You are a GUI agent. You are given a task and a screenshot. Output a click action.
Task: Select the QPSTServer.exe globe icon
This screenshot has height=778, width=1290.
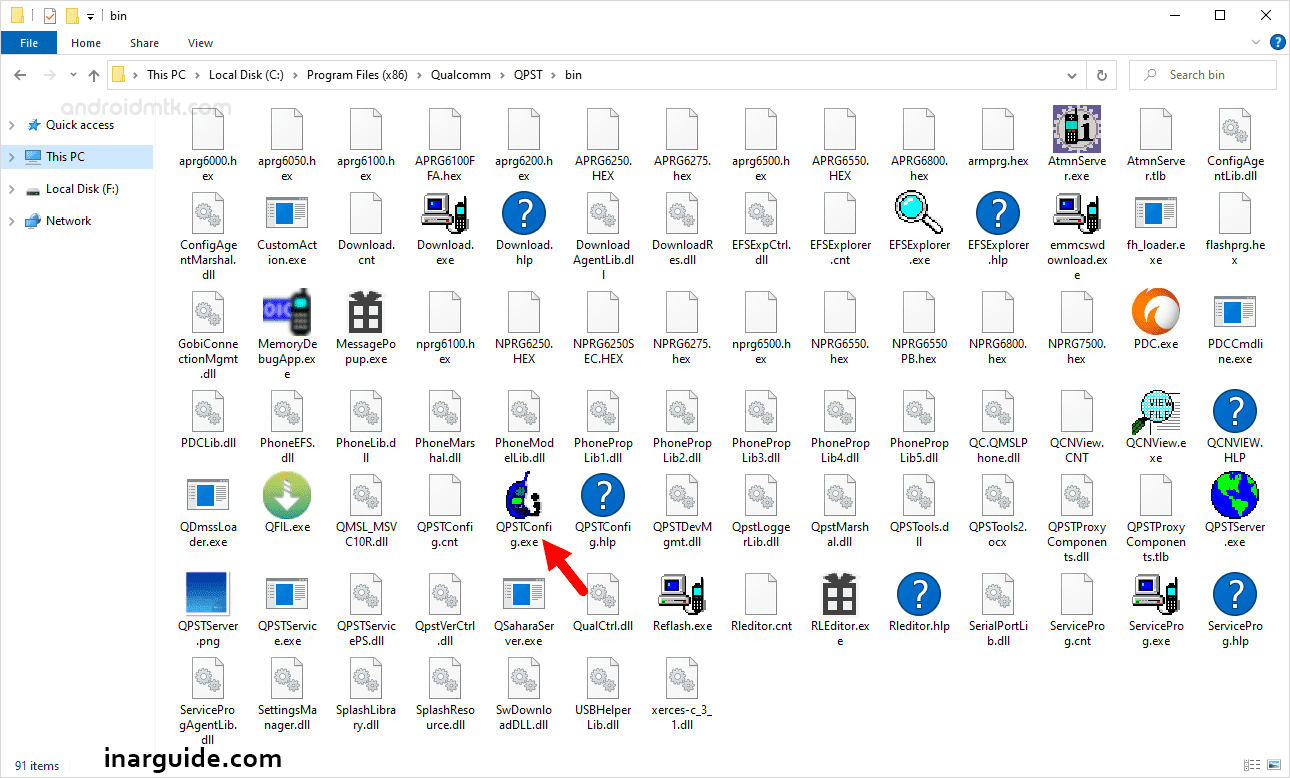pyautogui.click(x=1235, y=495)
